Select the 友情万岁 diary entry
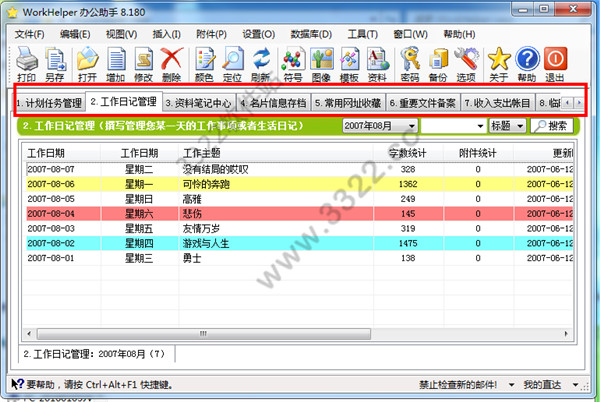 (x=300, y=229)
